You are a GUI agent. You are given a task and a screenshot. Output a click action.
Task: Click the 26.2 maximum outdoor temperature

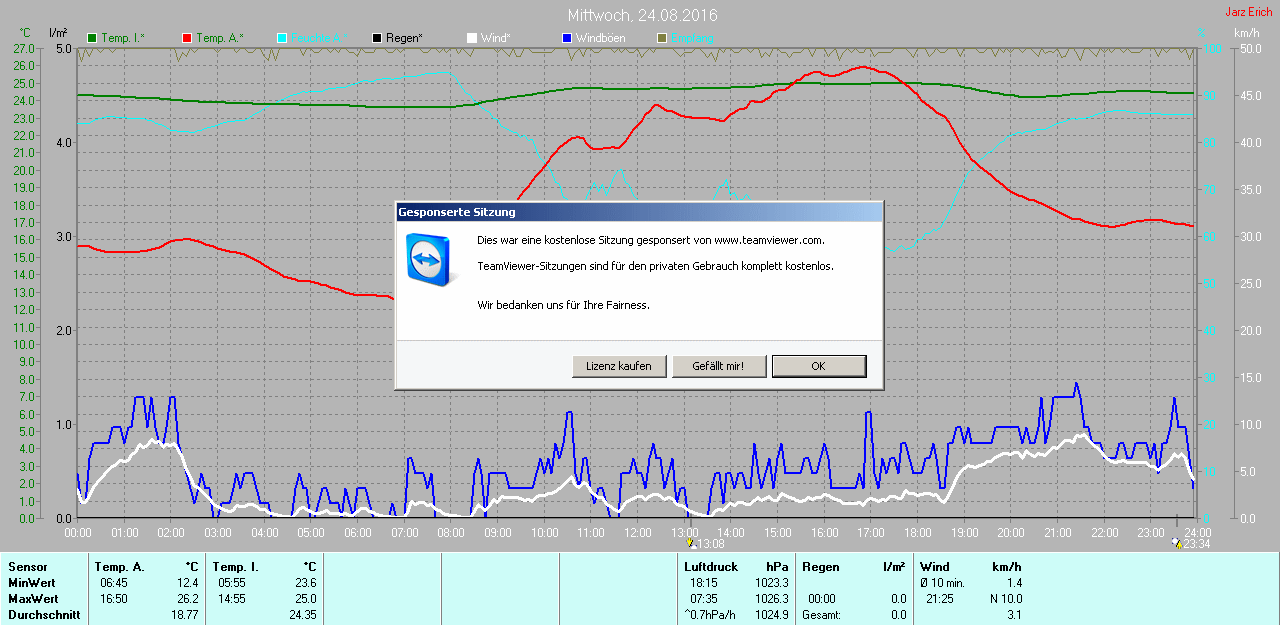click(x=187, y=599)
